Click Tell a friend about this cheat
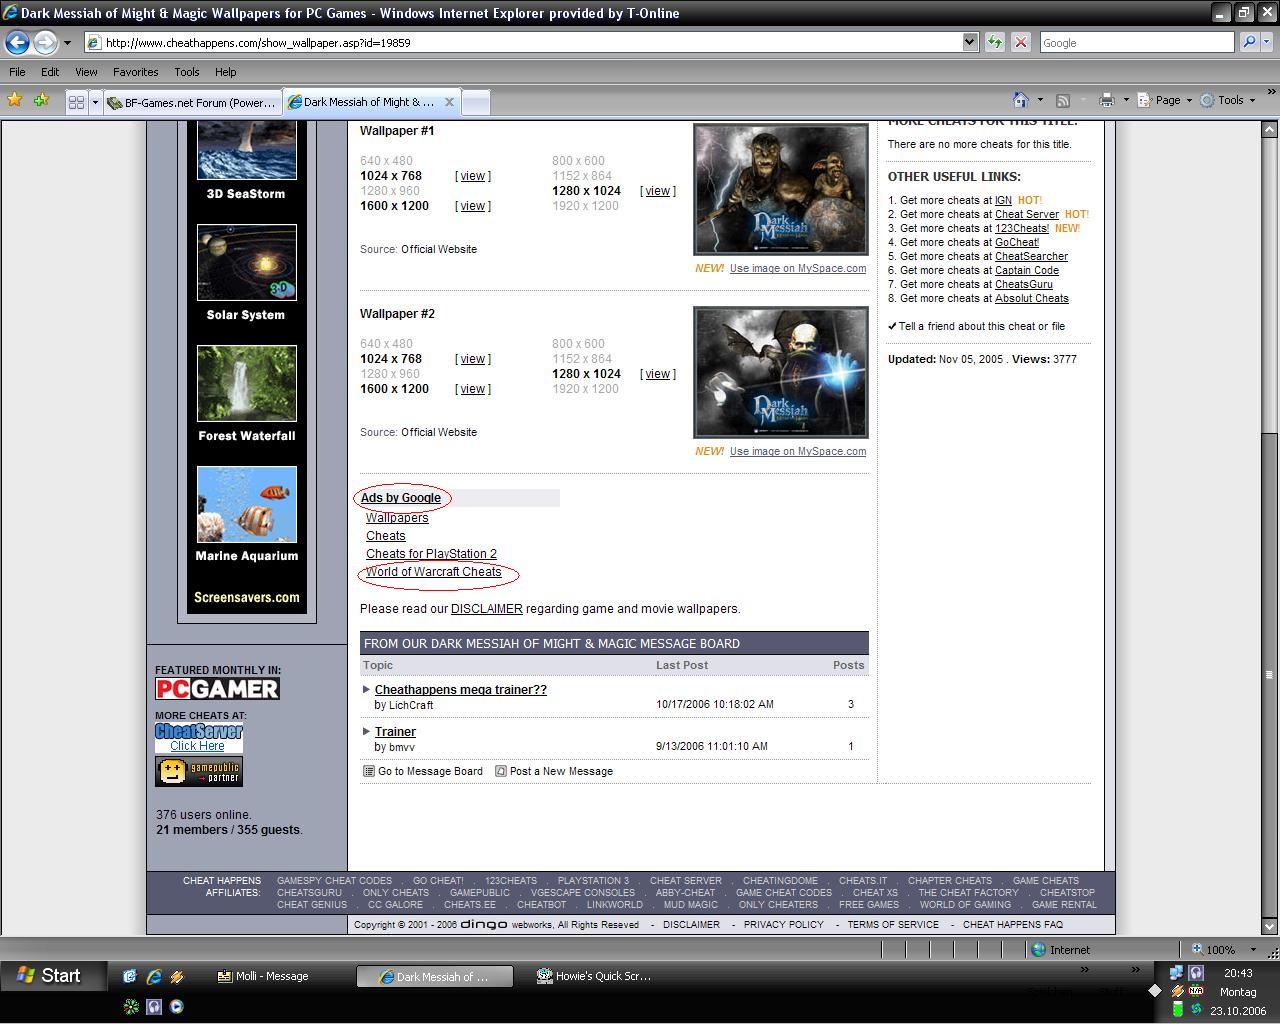This screenshot has height=1024, width=1280. (x=982, y=326)
